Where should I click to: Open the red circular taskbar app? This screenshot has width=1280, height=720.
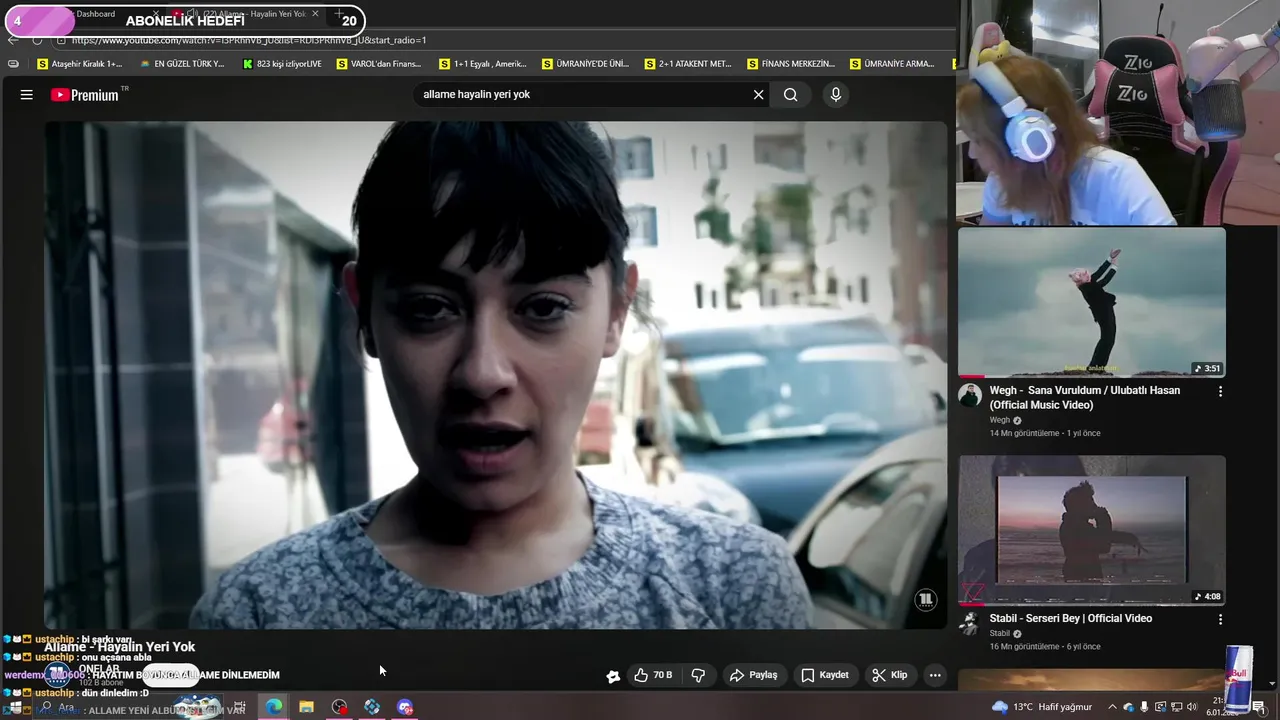[x=339, y=707]
